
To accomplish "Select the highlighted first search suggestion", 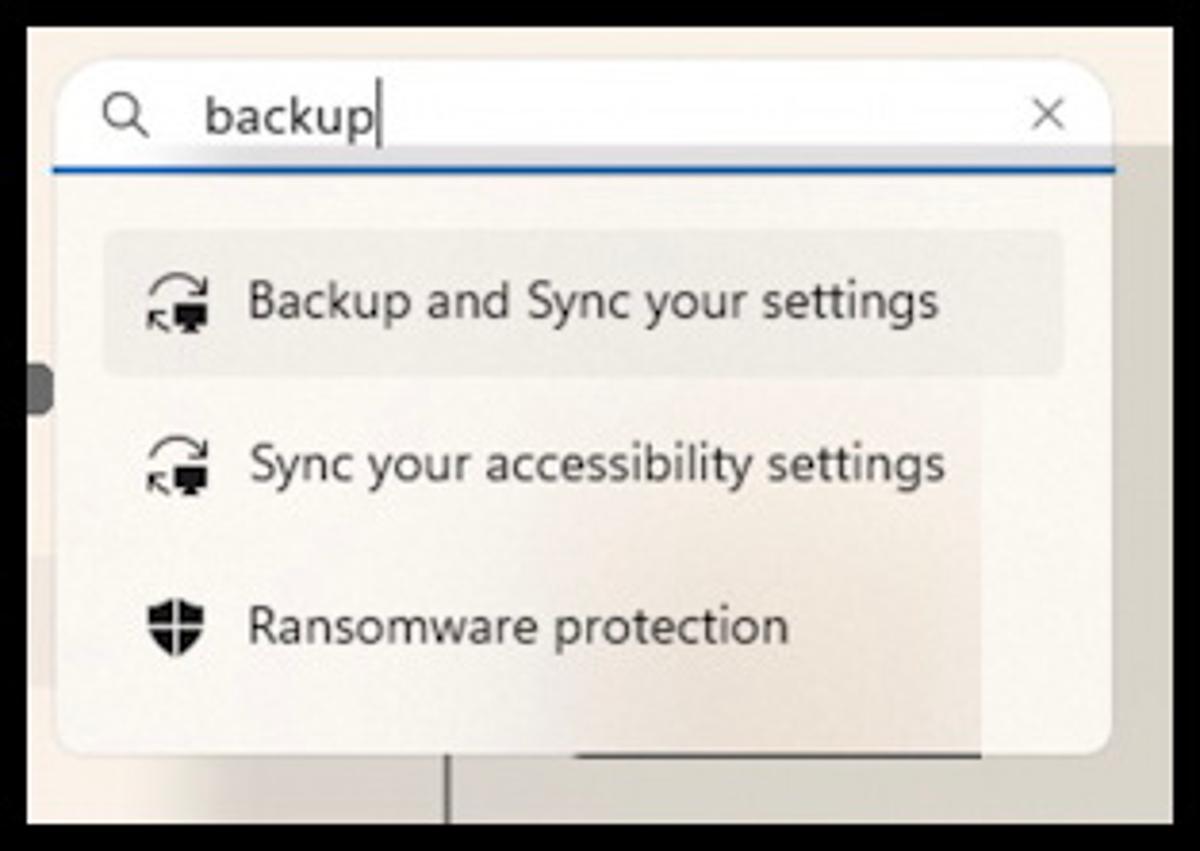I will 592,302.
